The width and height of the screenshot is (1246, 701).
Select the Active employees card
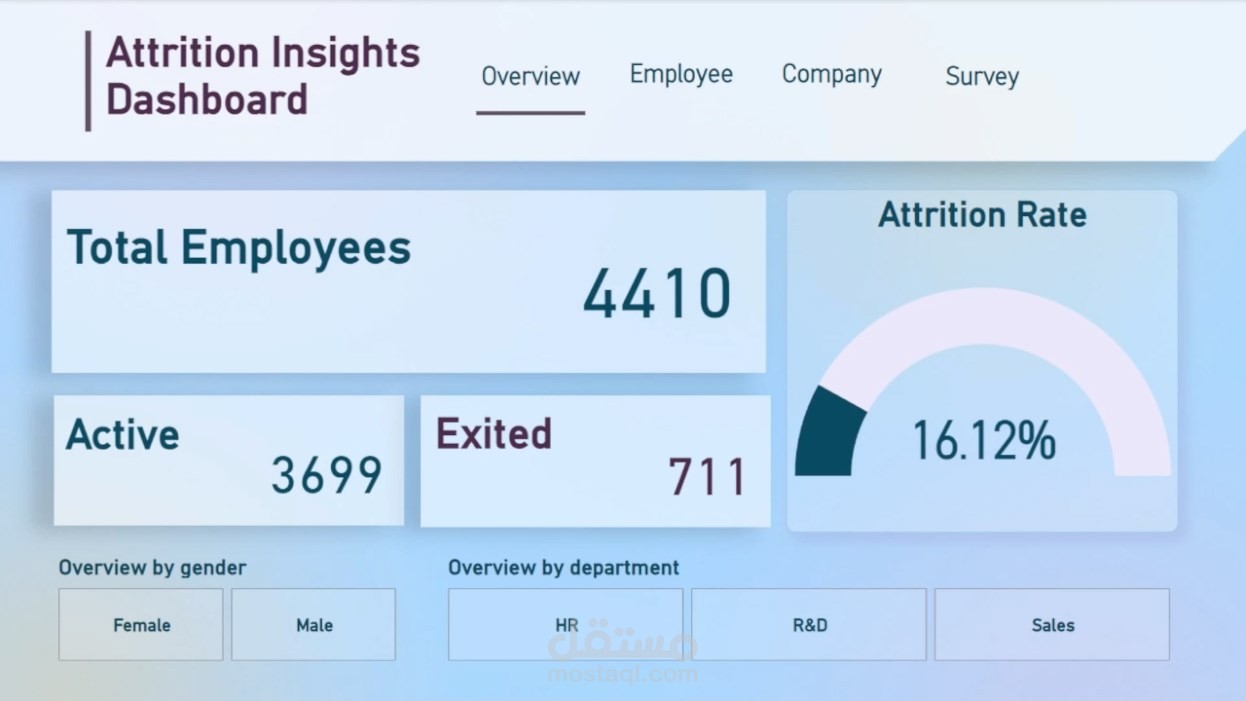[x=228, y=460]
